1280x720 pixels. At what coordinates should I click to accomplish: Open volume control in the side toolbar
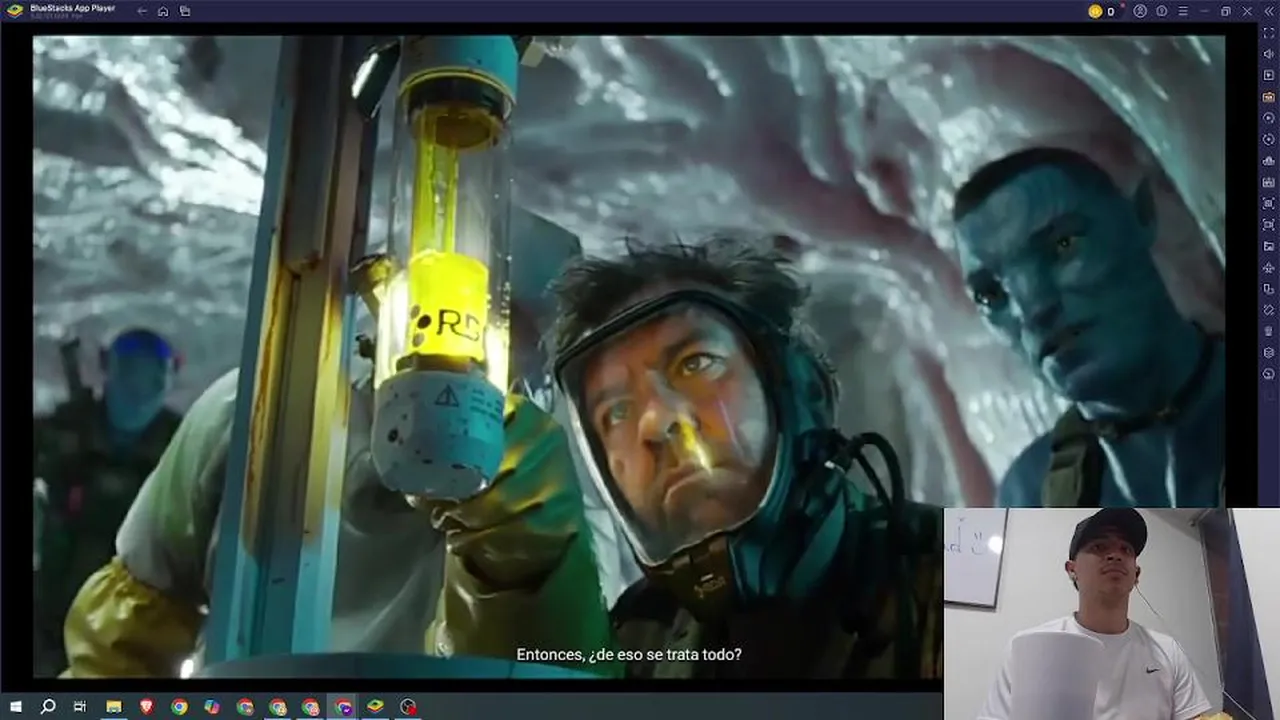[1269, 54]
